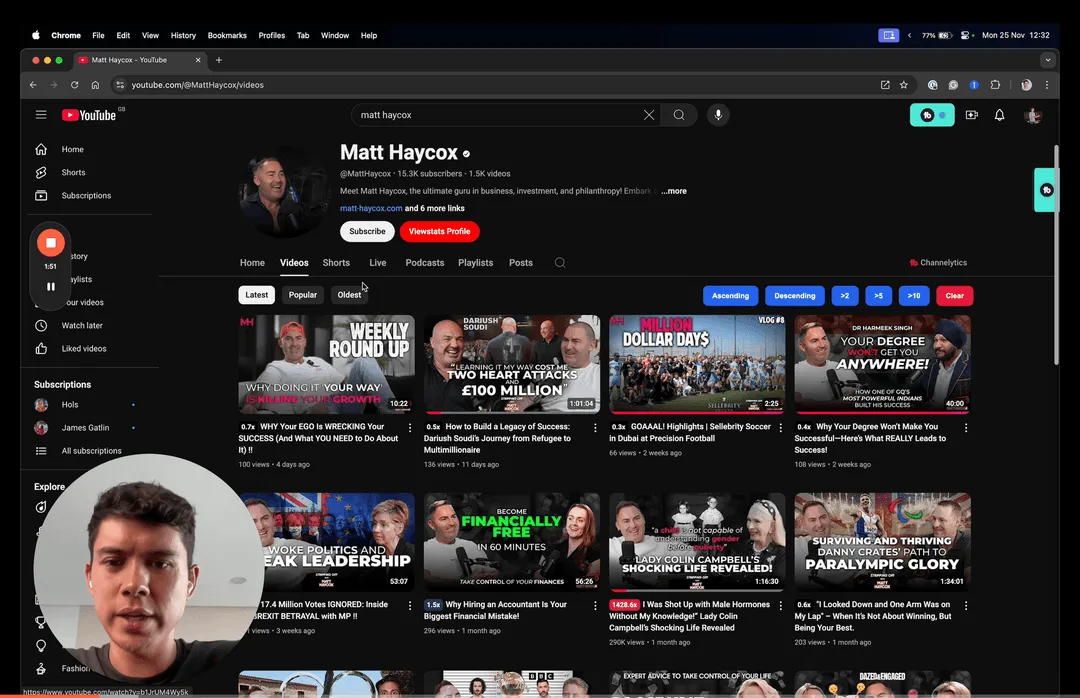Click the search magnifier button
Screen dimensions: 1080x698
coord(679,115)
